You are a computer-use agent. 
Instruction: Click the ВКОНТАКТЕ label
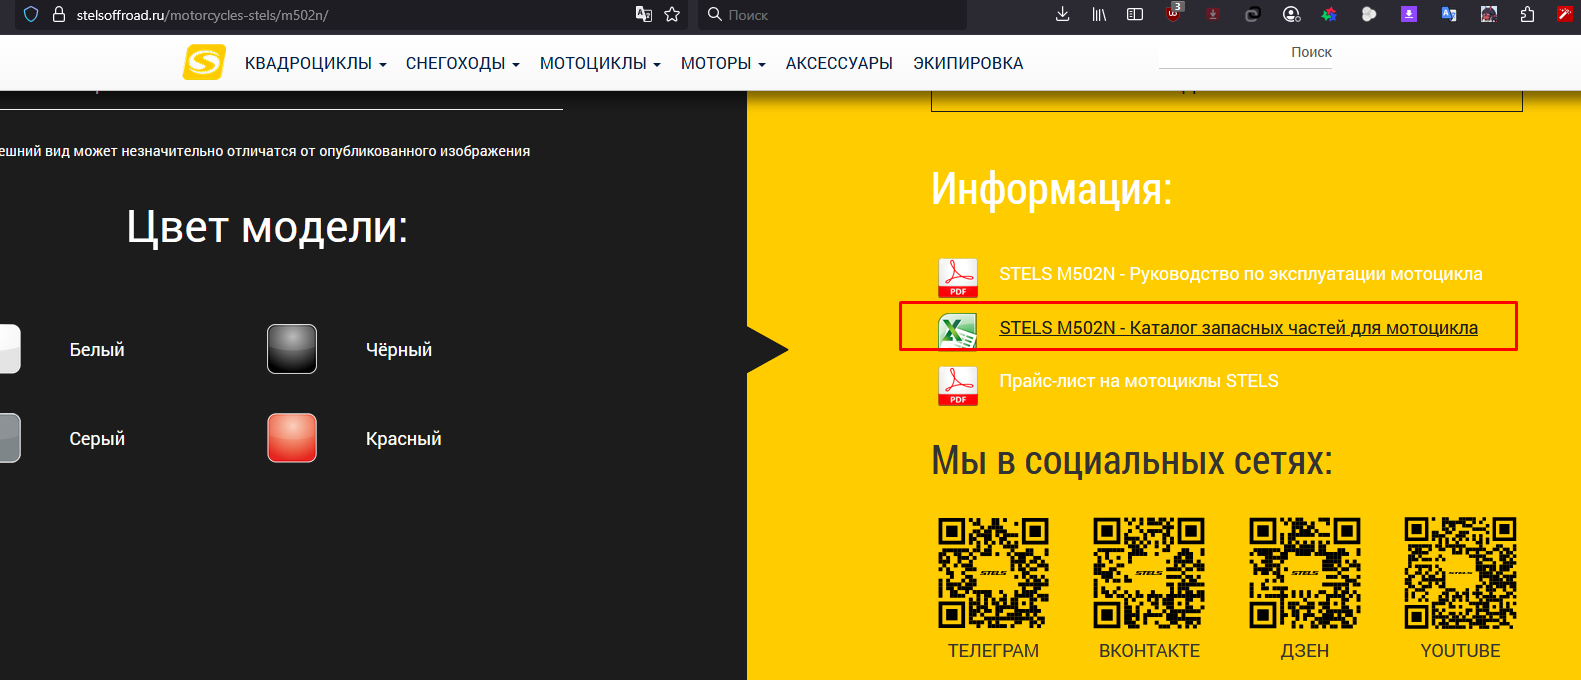tap(1149, 651)
